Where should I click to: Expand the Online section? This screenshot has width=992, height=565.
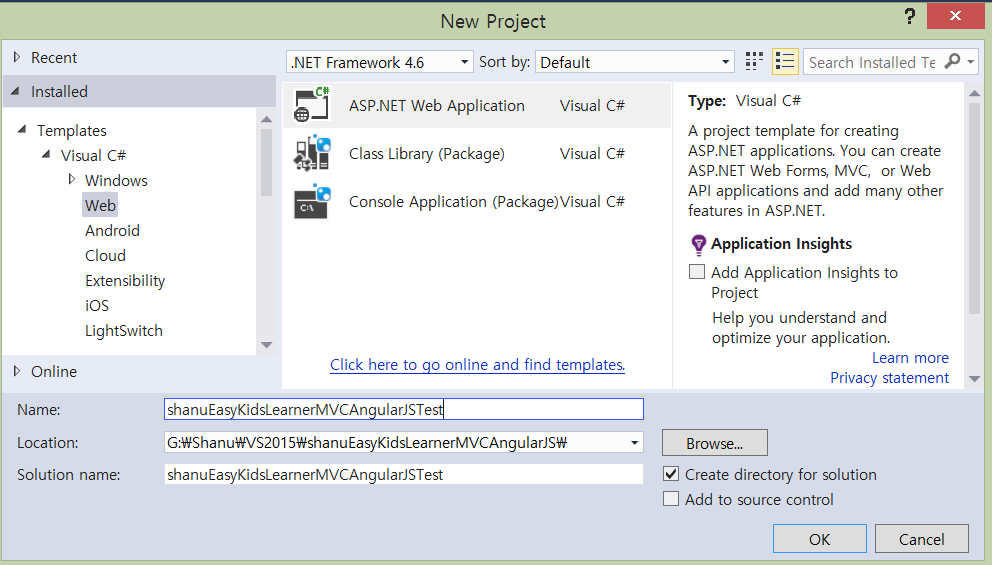[x=17, y=371]
